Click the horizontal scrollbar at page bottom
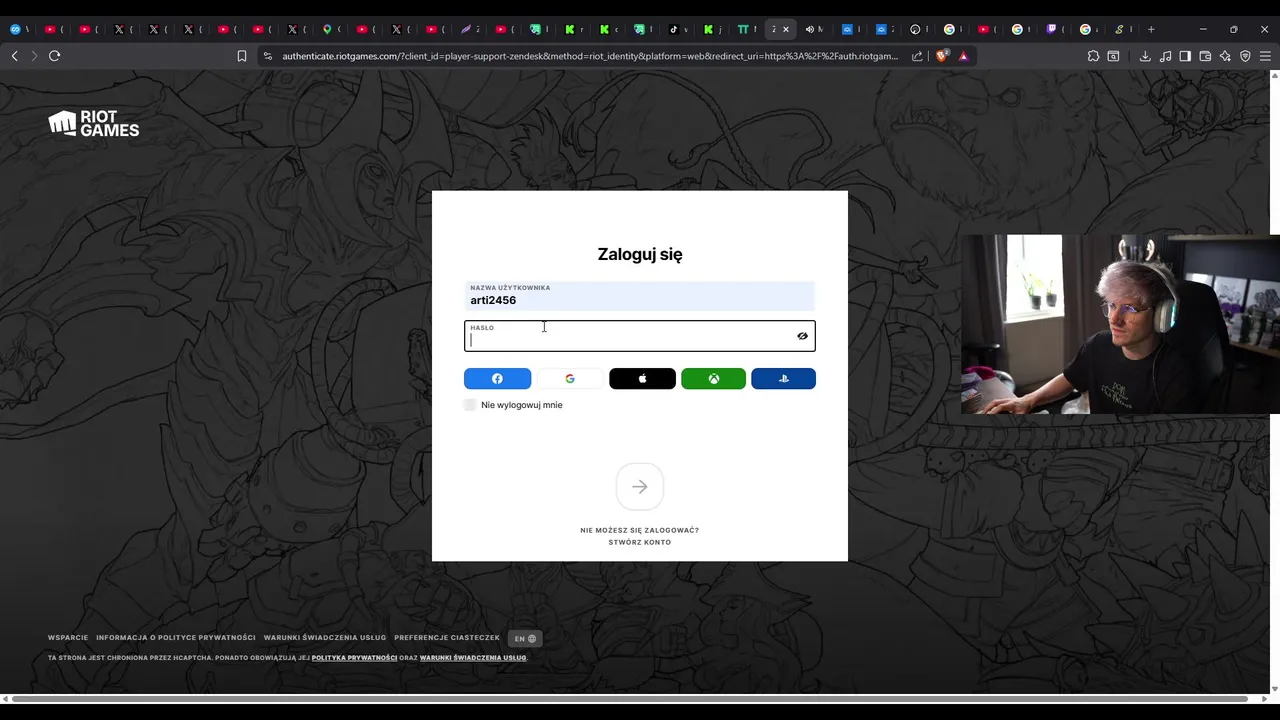Viewport: 1280px width, 720px height. (628, 698)
